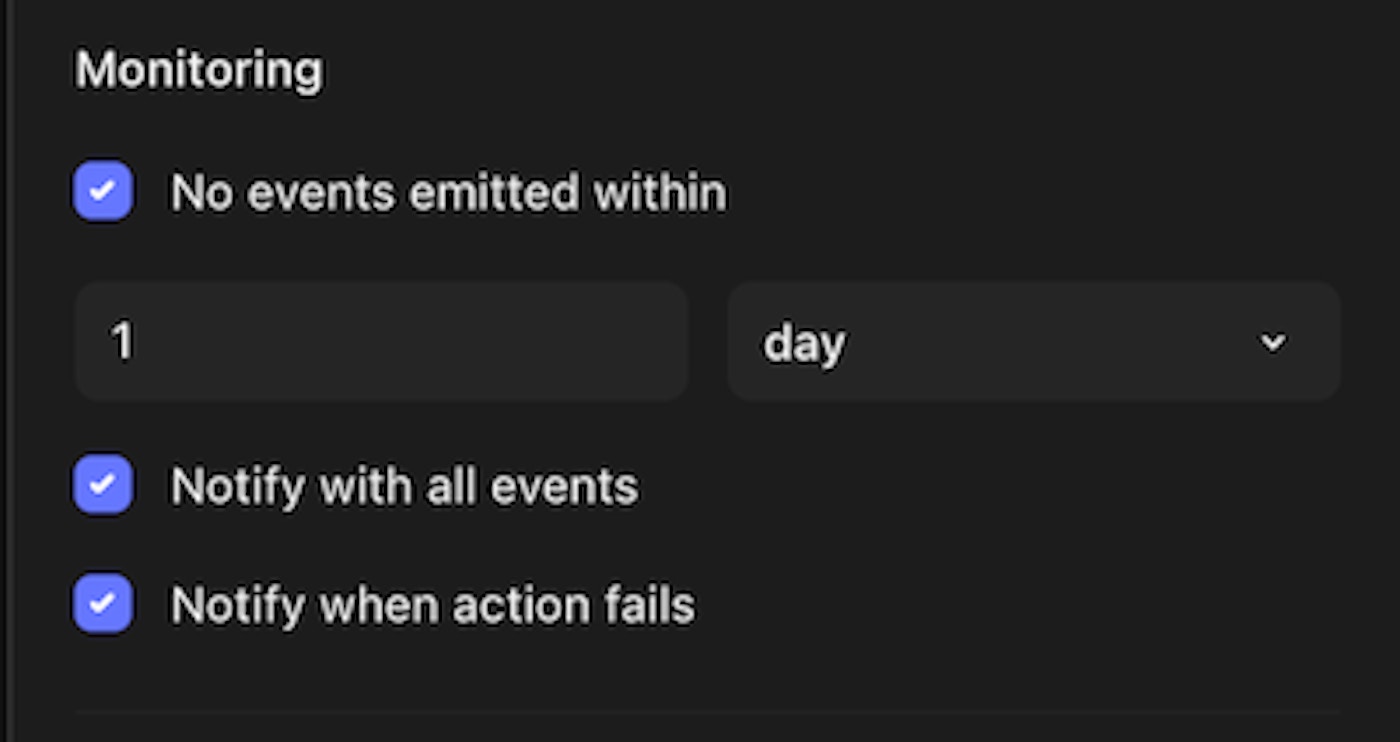Focus the duration input field containing 1
The width and height of the screenshot is (1400, 742).
pyautogui.click(x=381, y=342)
